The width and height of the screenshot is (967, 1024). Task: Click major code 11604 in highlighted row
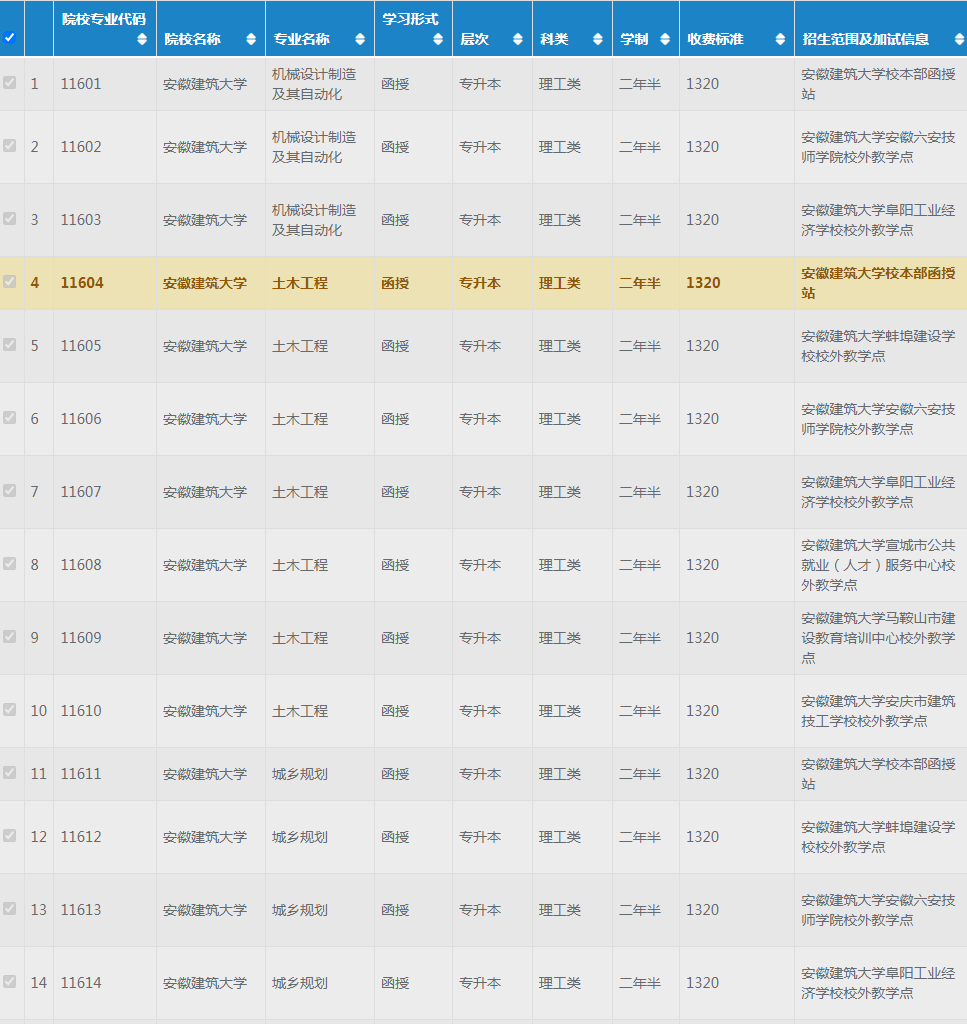coord(81,283)
